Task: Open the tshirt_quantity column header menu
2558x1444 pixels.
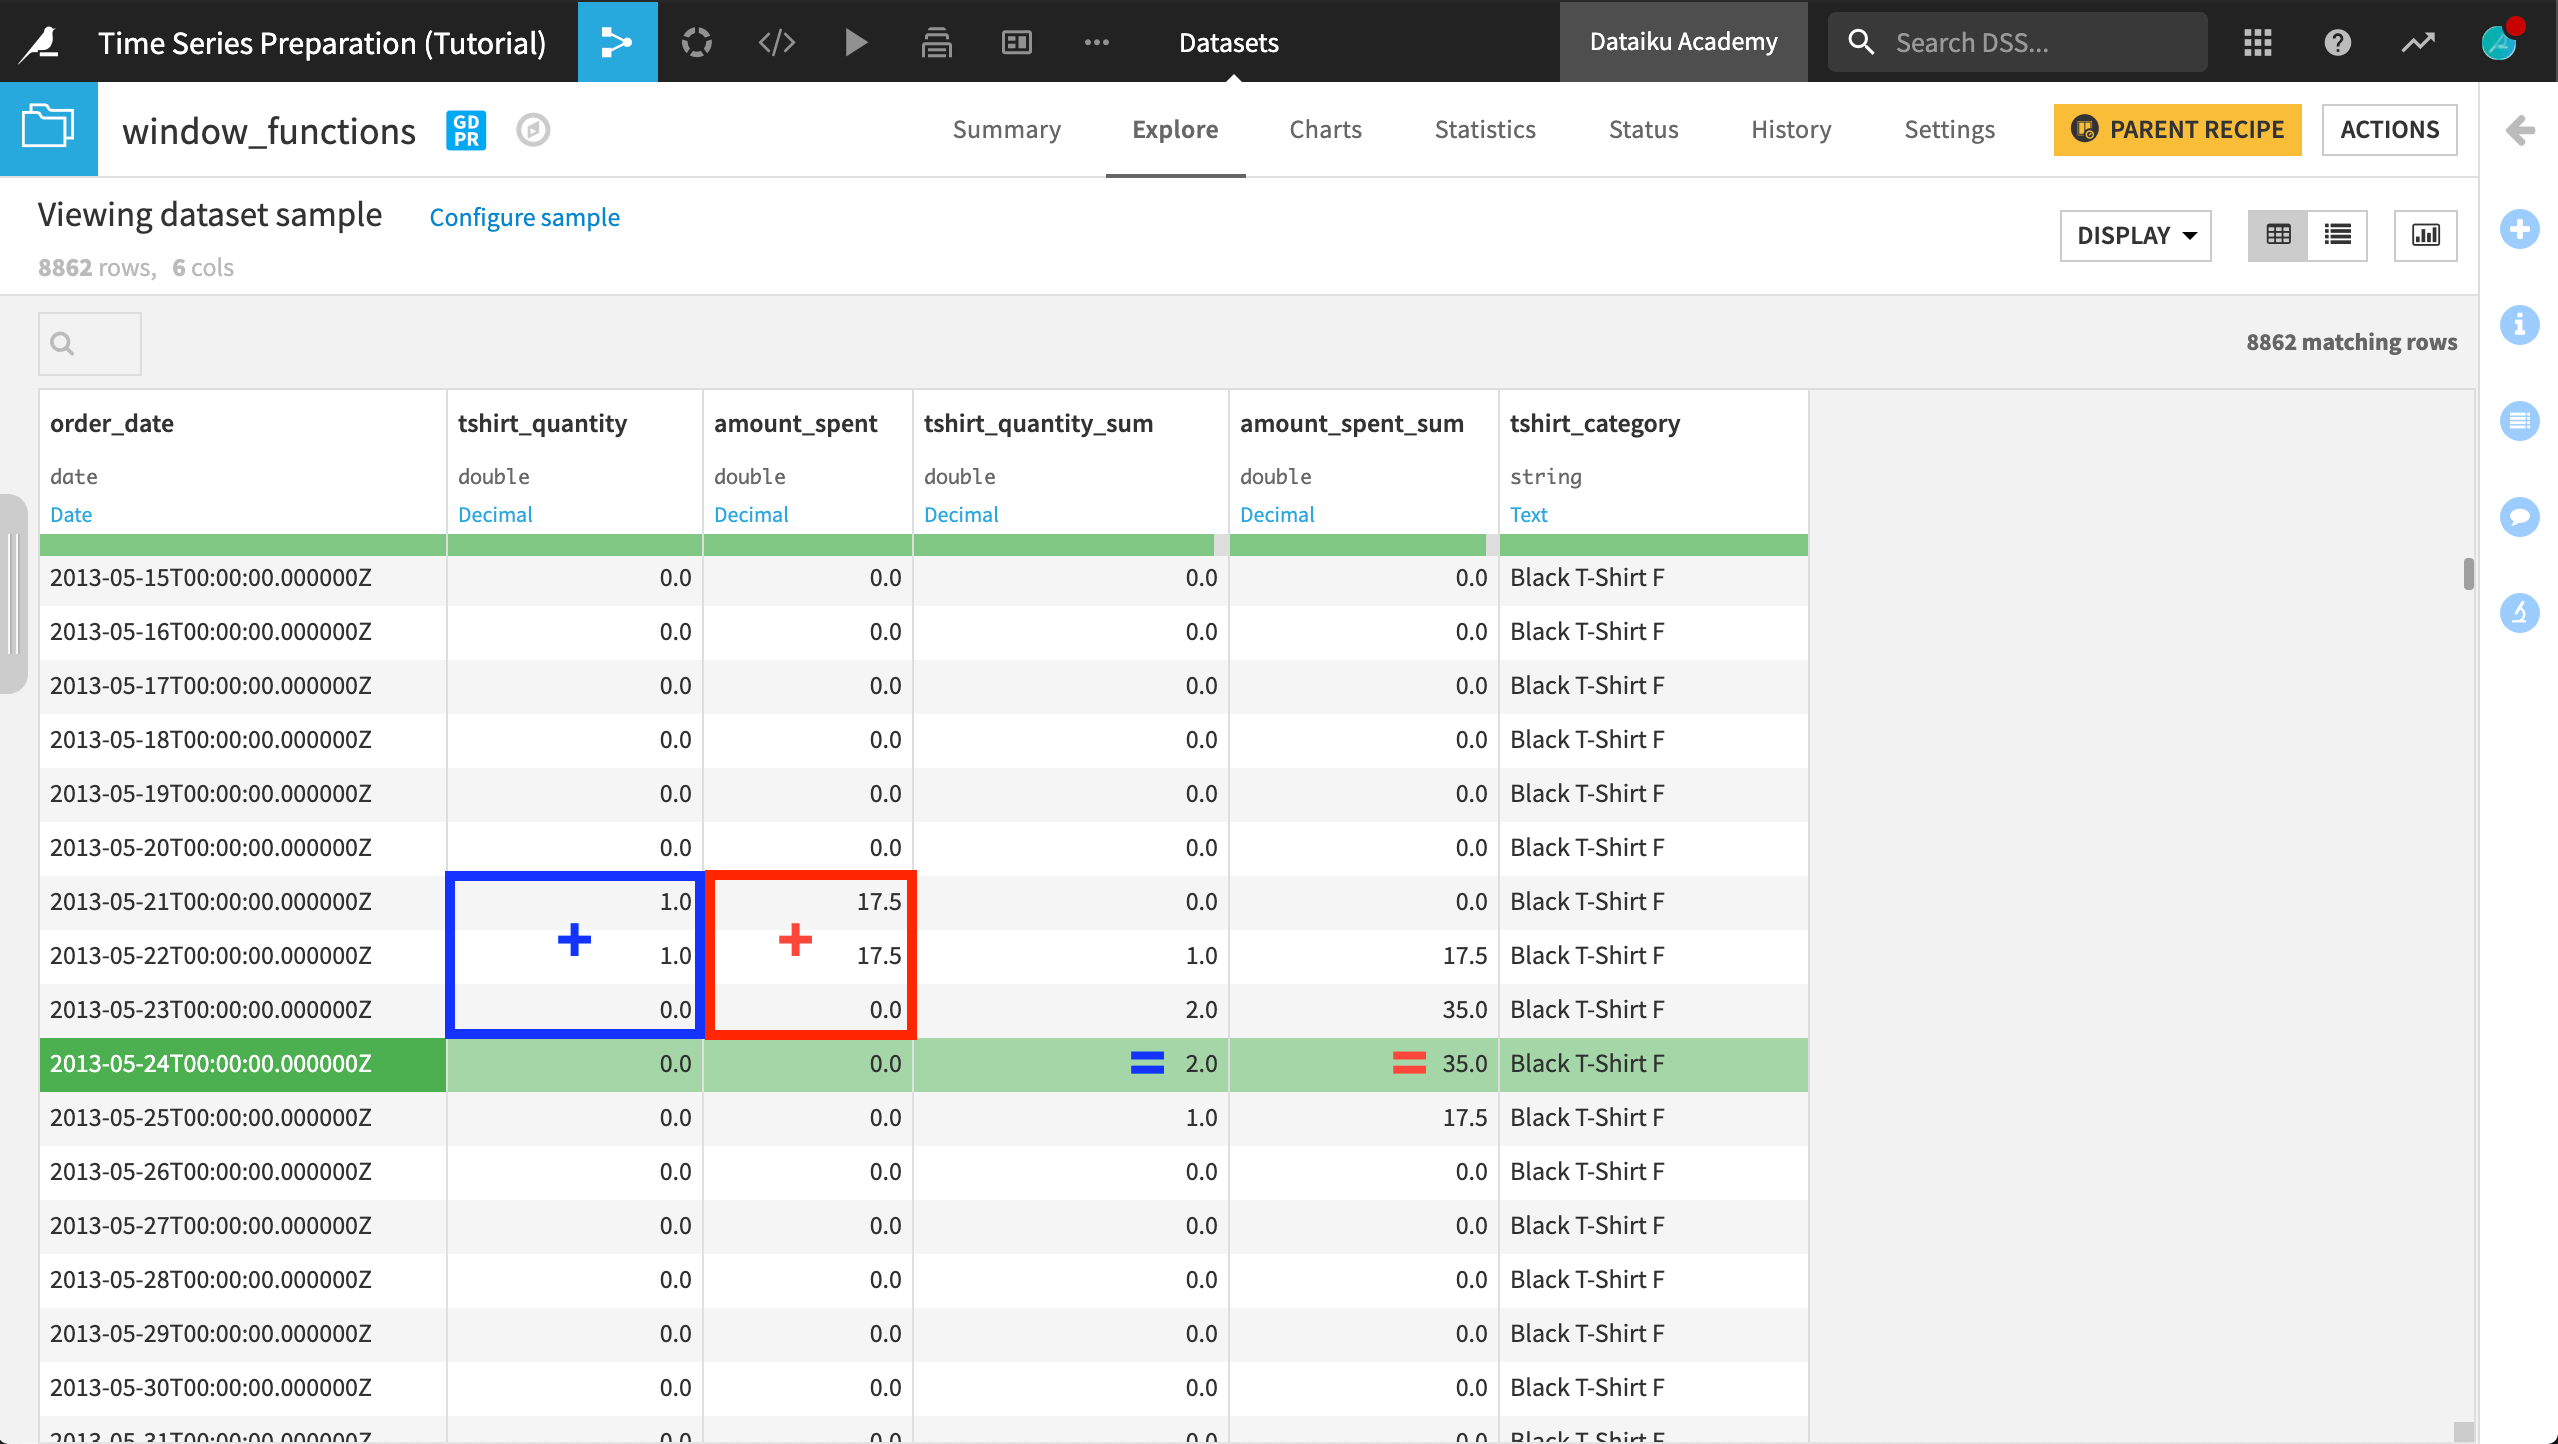Action: pos(542,423)
